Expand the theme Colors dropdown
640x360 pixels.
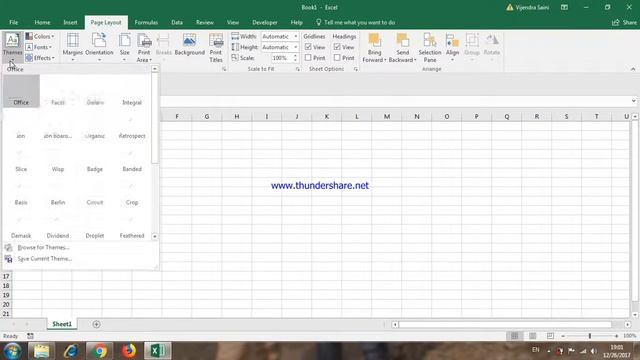(40, 36)
